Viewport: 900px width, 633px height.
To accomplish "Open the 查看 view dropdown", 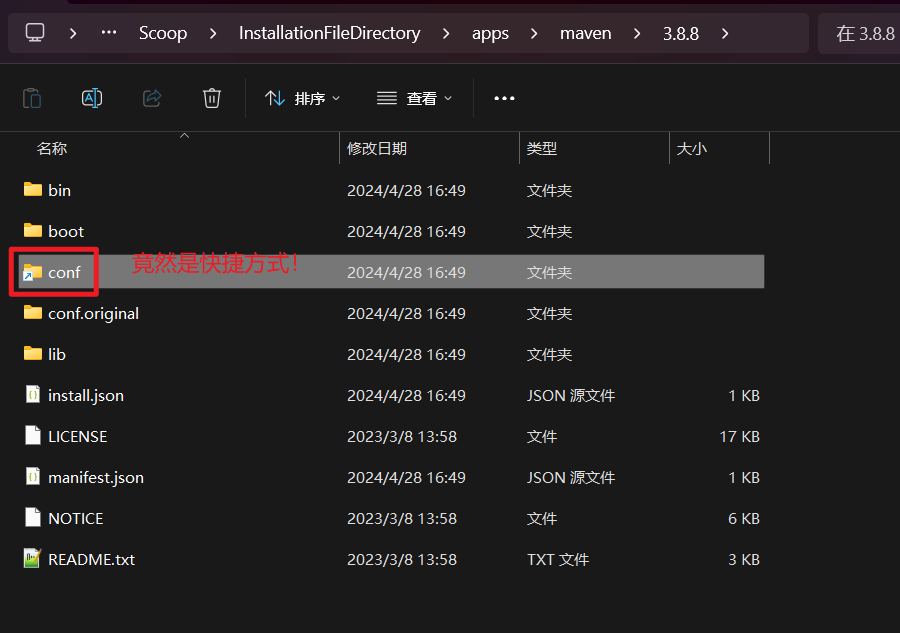I will (415, 98).
